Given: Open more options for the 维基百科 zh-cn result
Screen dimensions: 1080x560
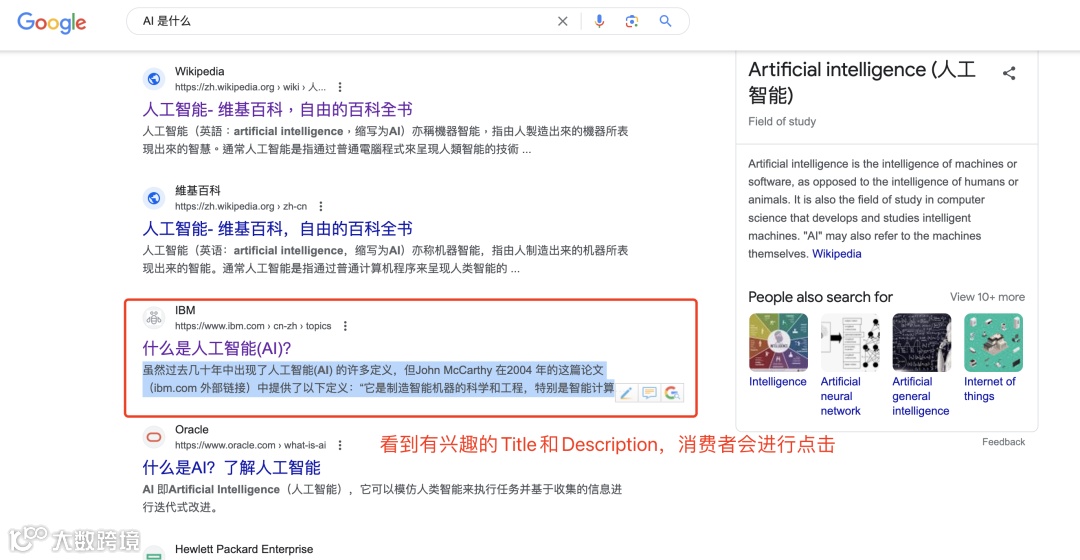Looking at the screenshot, I should click(321, 206).
